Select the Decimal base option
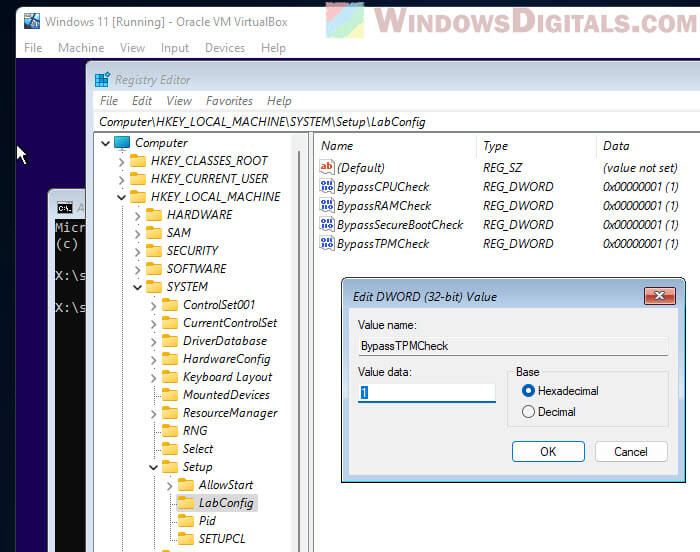 (528, 412)
